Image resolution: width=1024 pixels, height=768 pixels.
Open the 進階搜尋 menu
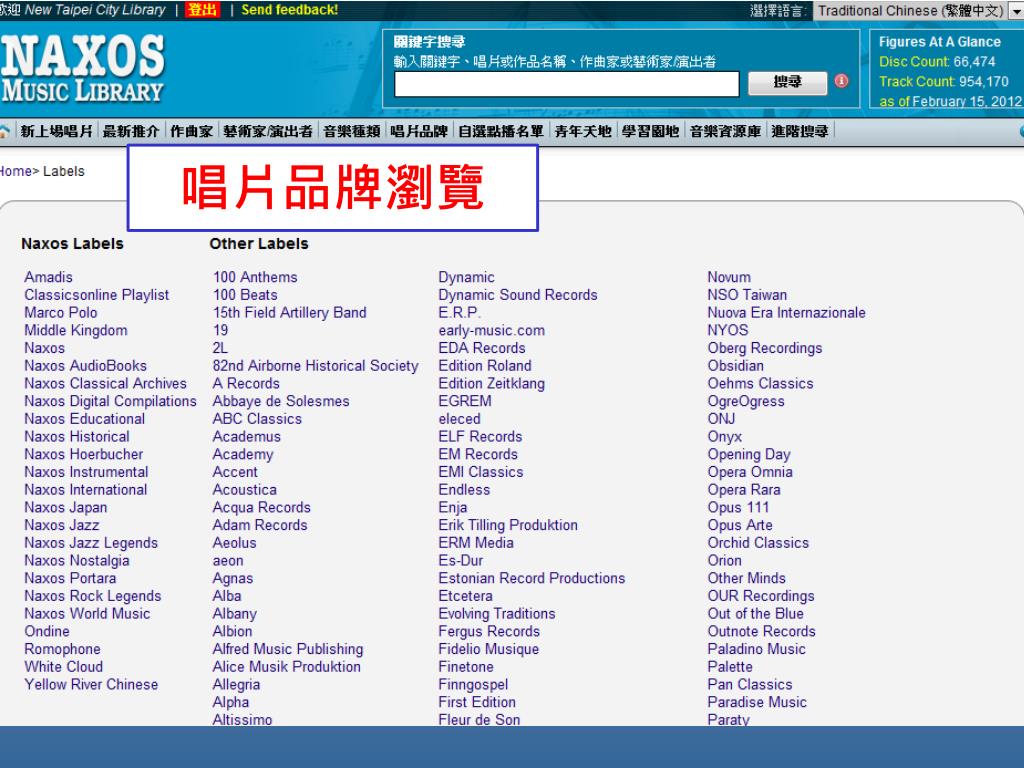pos(799,131)
